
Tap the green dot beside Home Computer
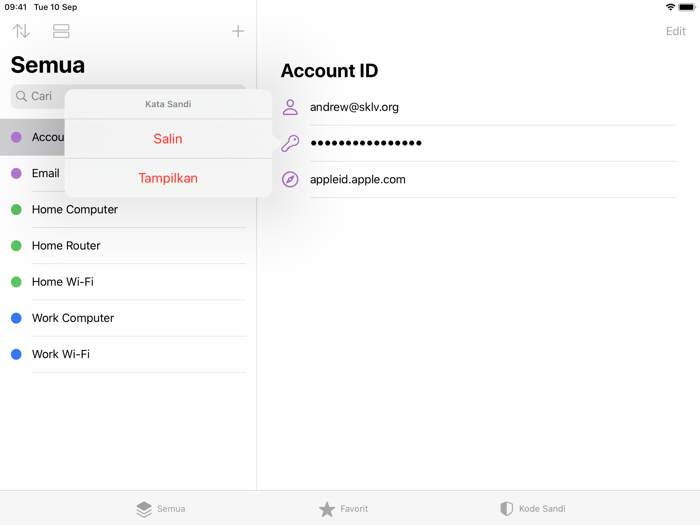point(16,209)
